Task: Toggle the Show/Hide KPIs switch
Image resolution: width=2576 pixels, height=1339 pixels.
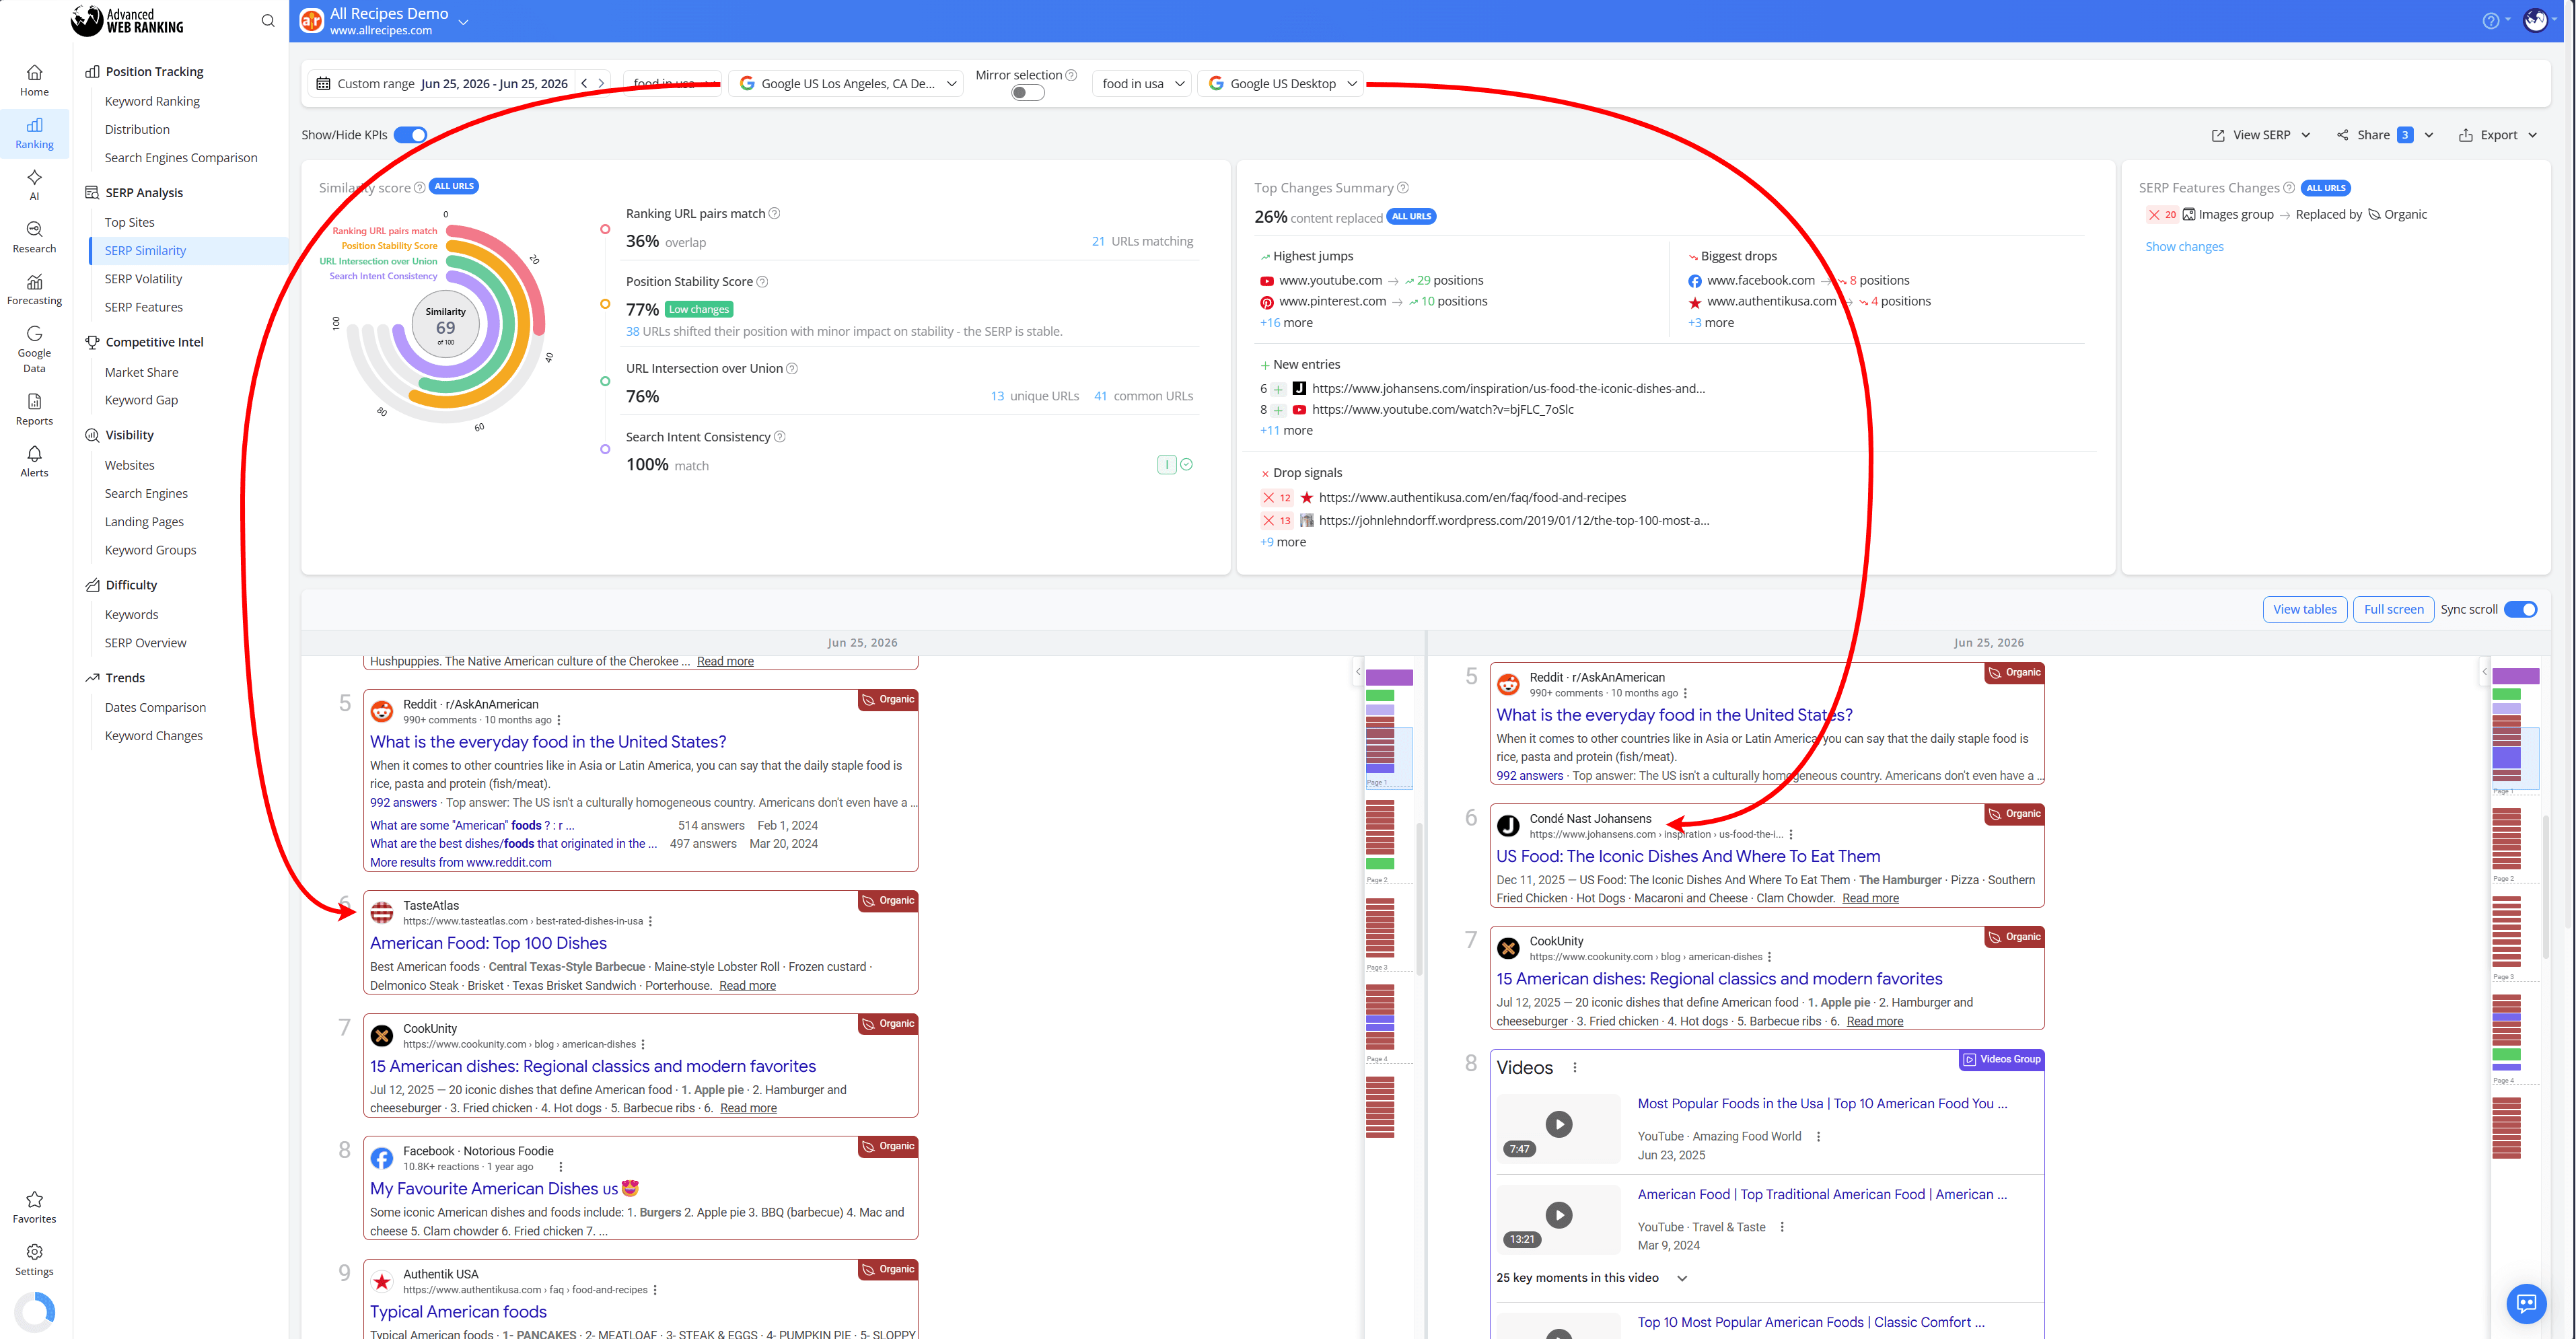Action: pos(410,135)
